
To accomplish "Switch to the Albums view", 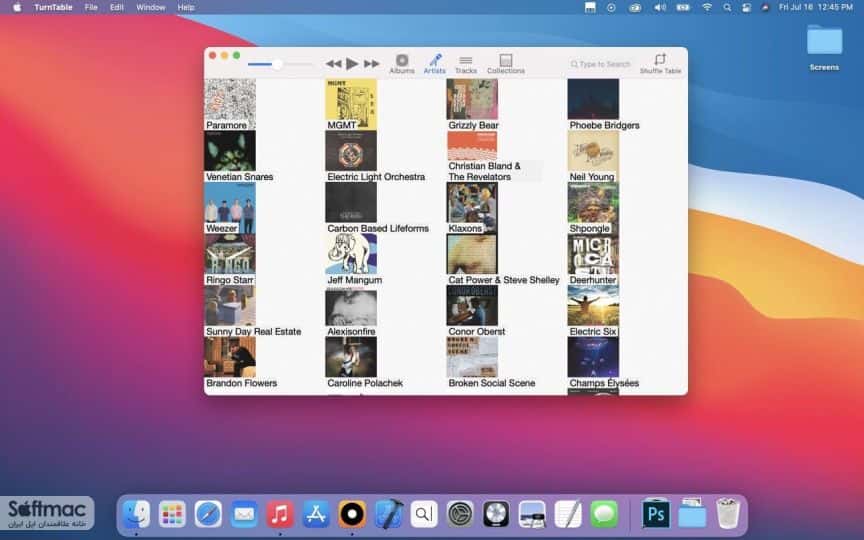I will tap(402, 64).
